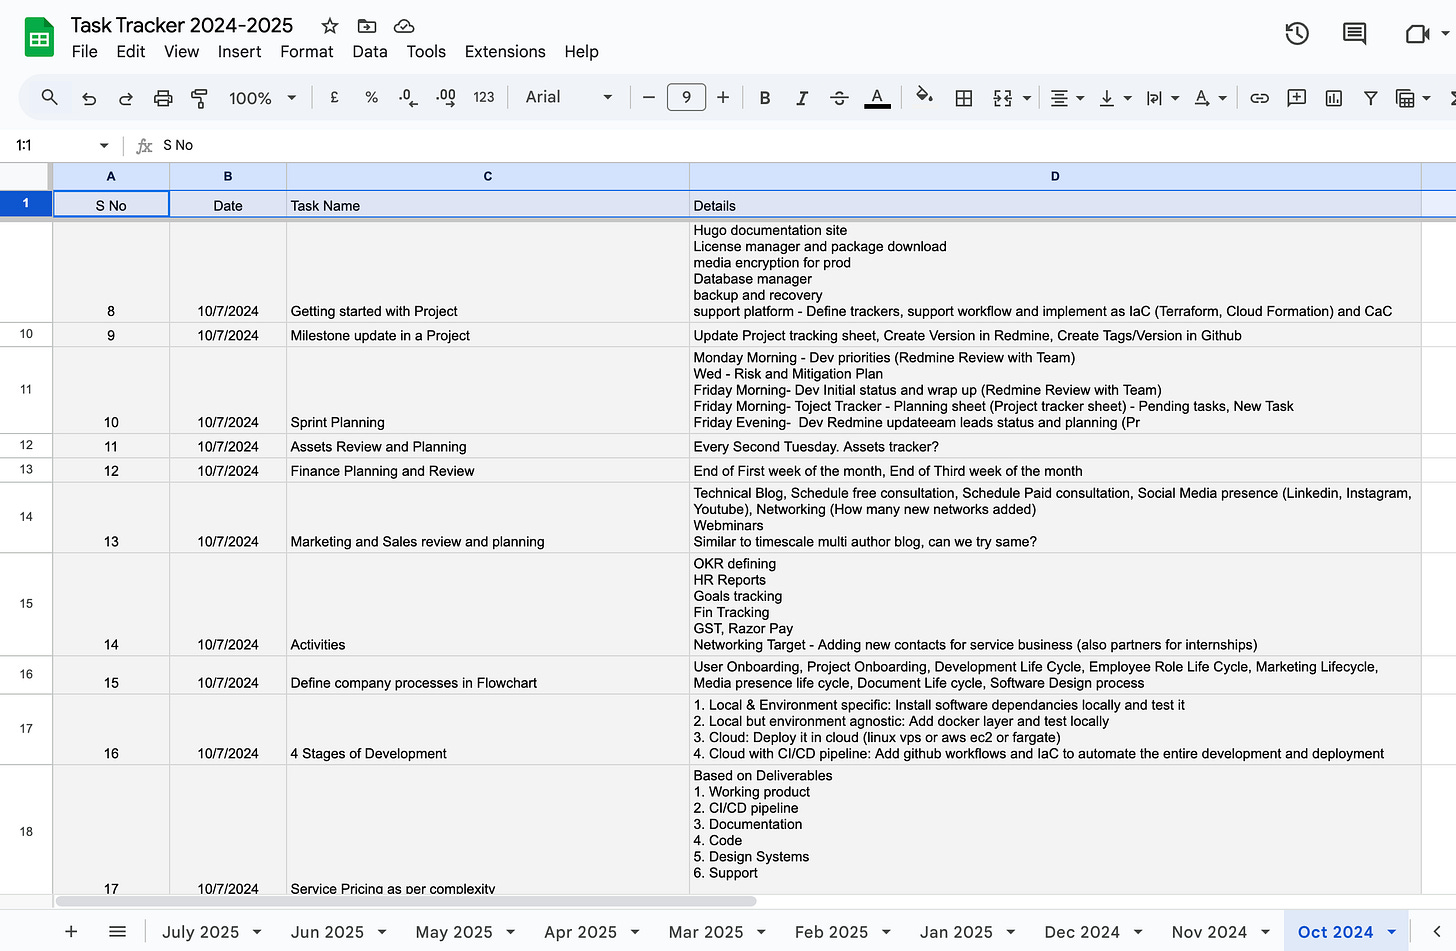Open the Format menu
Screen dimensions: 1456x951
point(307,52)
